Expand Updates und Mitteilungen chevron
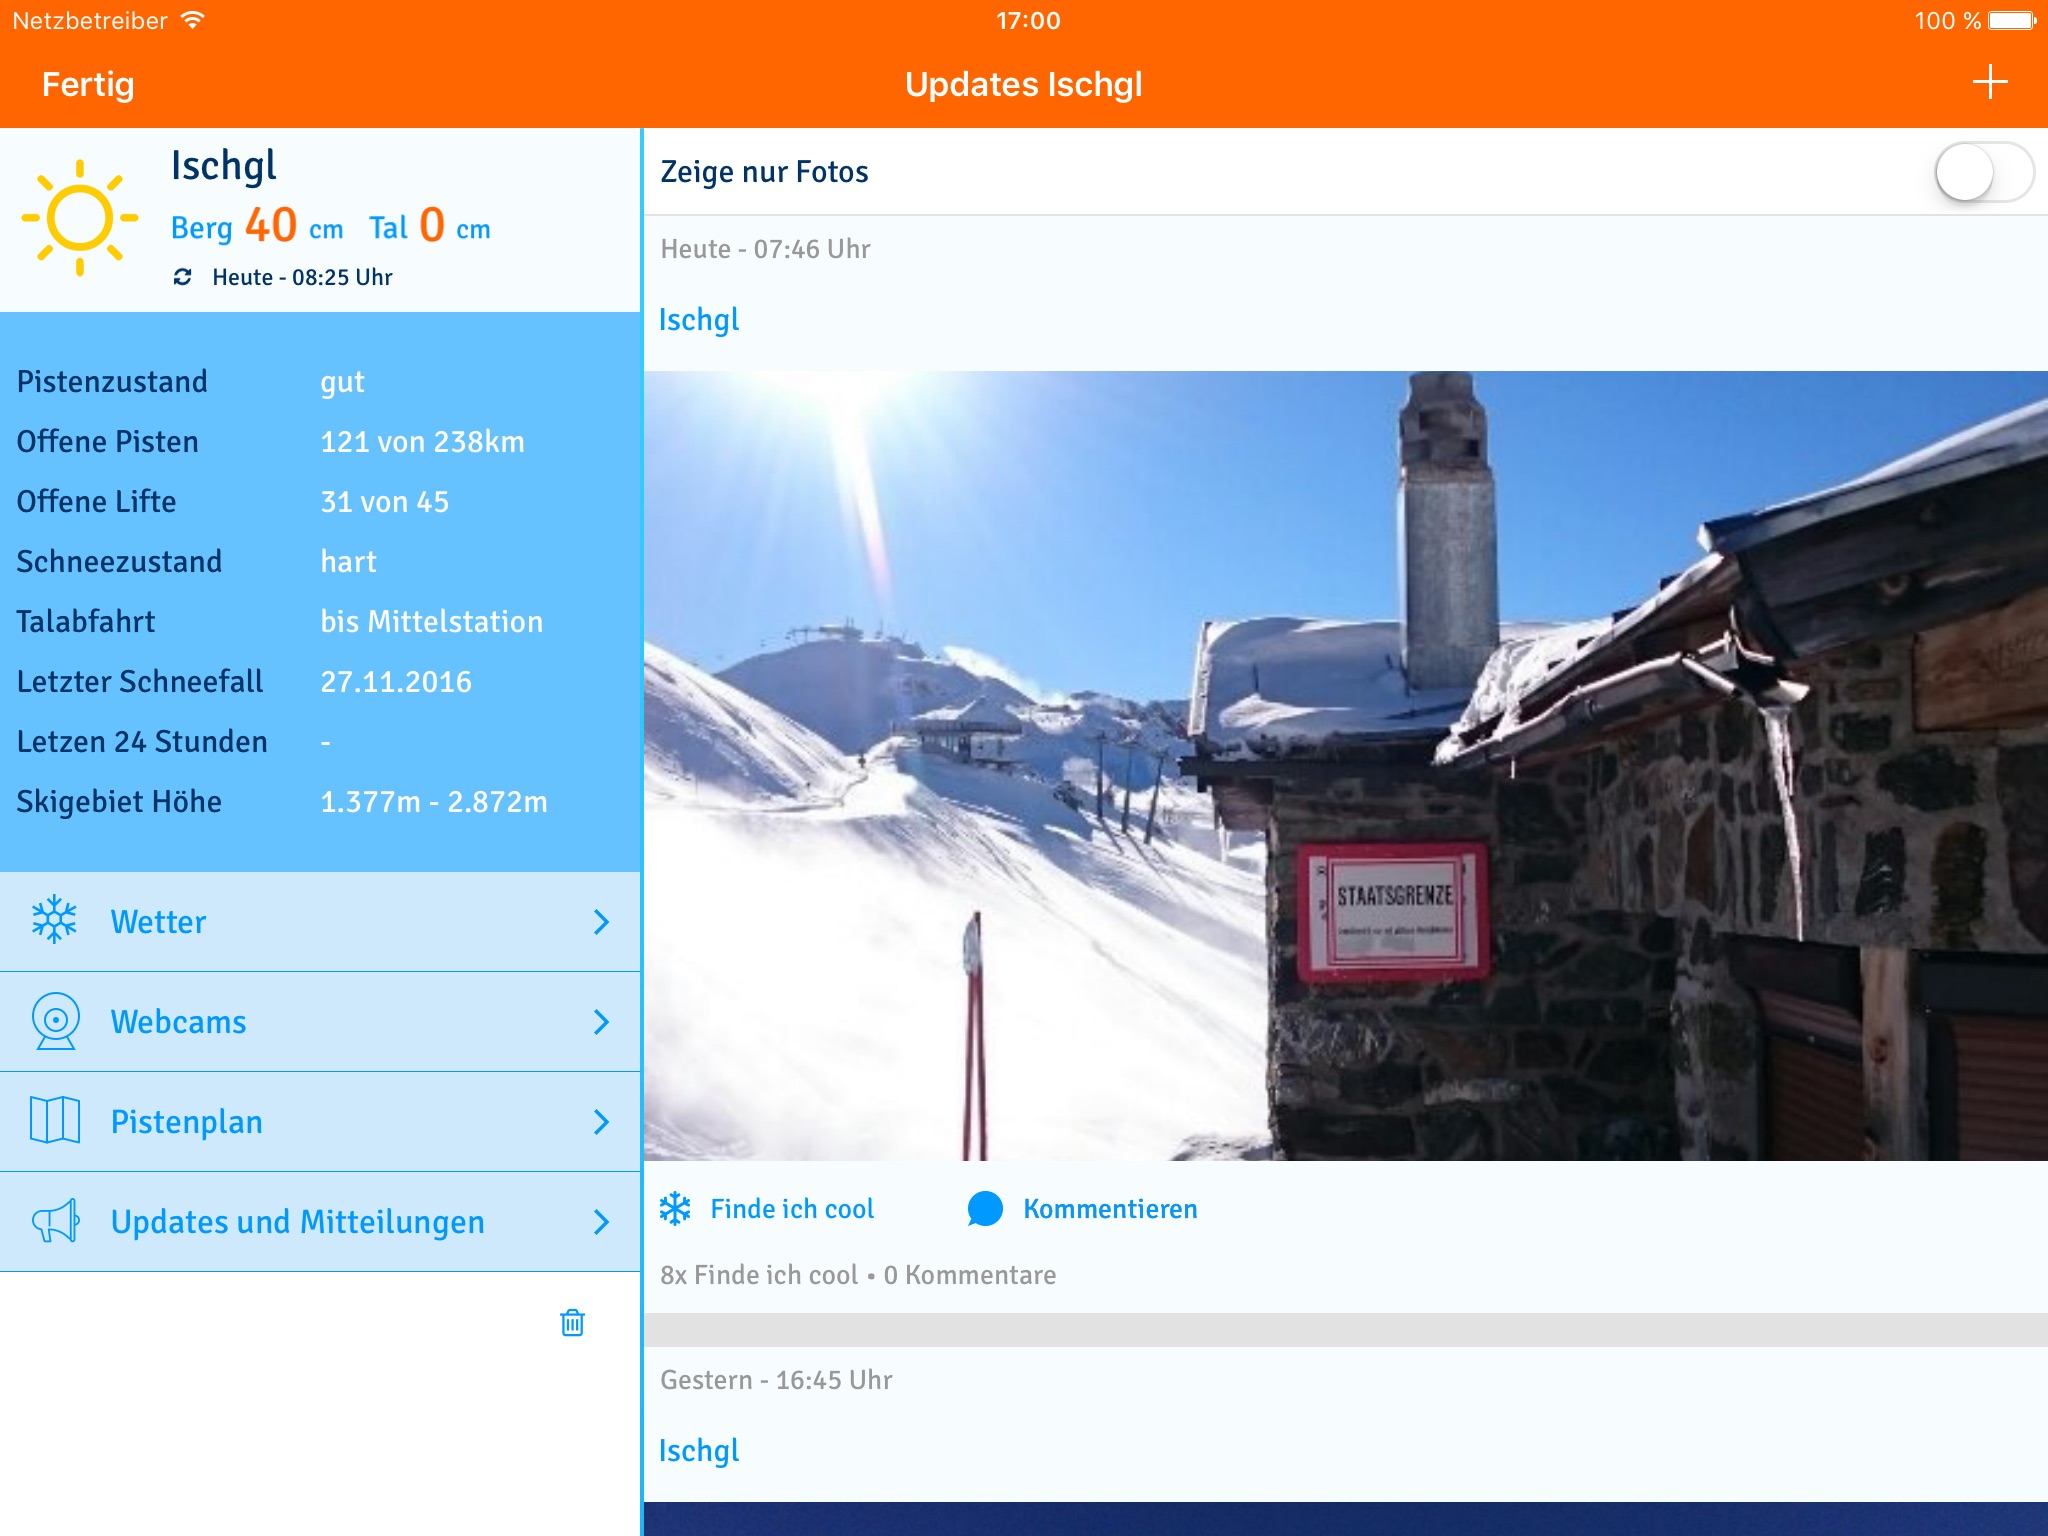The height and width of the screenshot is (1536, 2048). click(x=601, y=1222)
